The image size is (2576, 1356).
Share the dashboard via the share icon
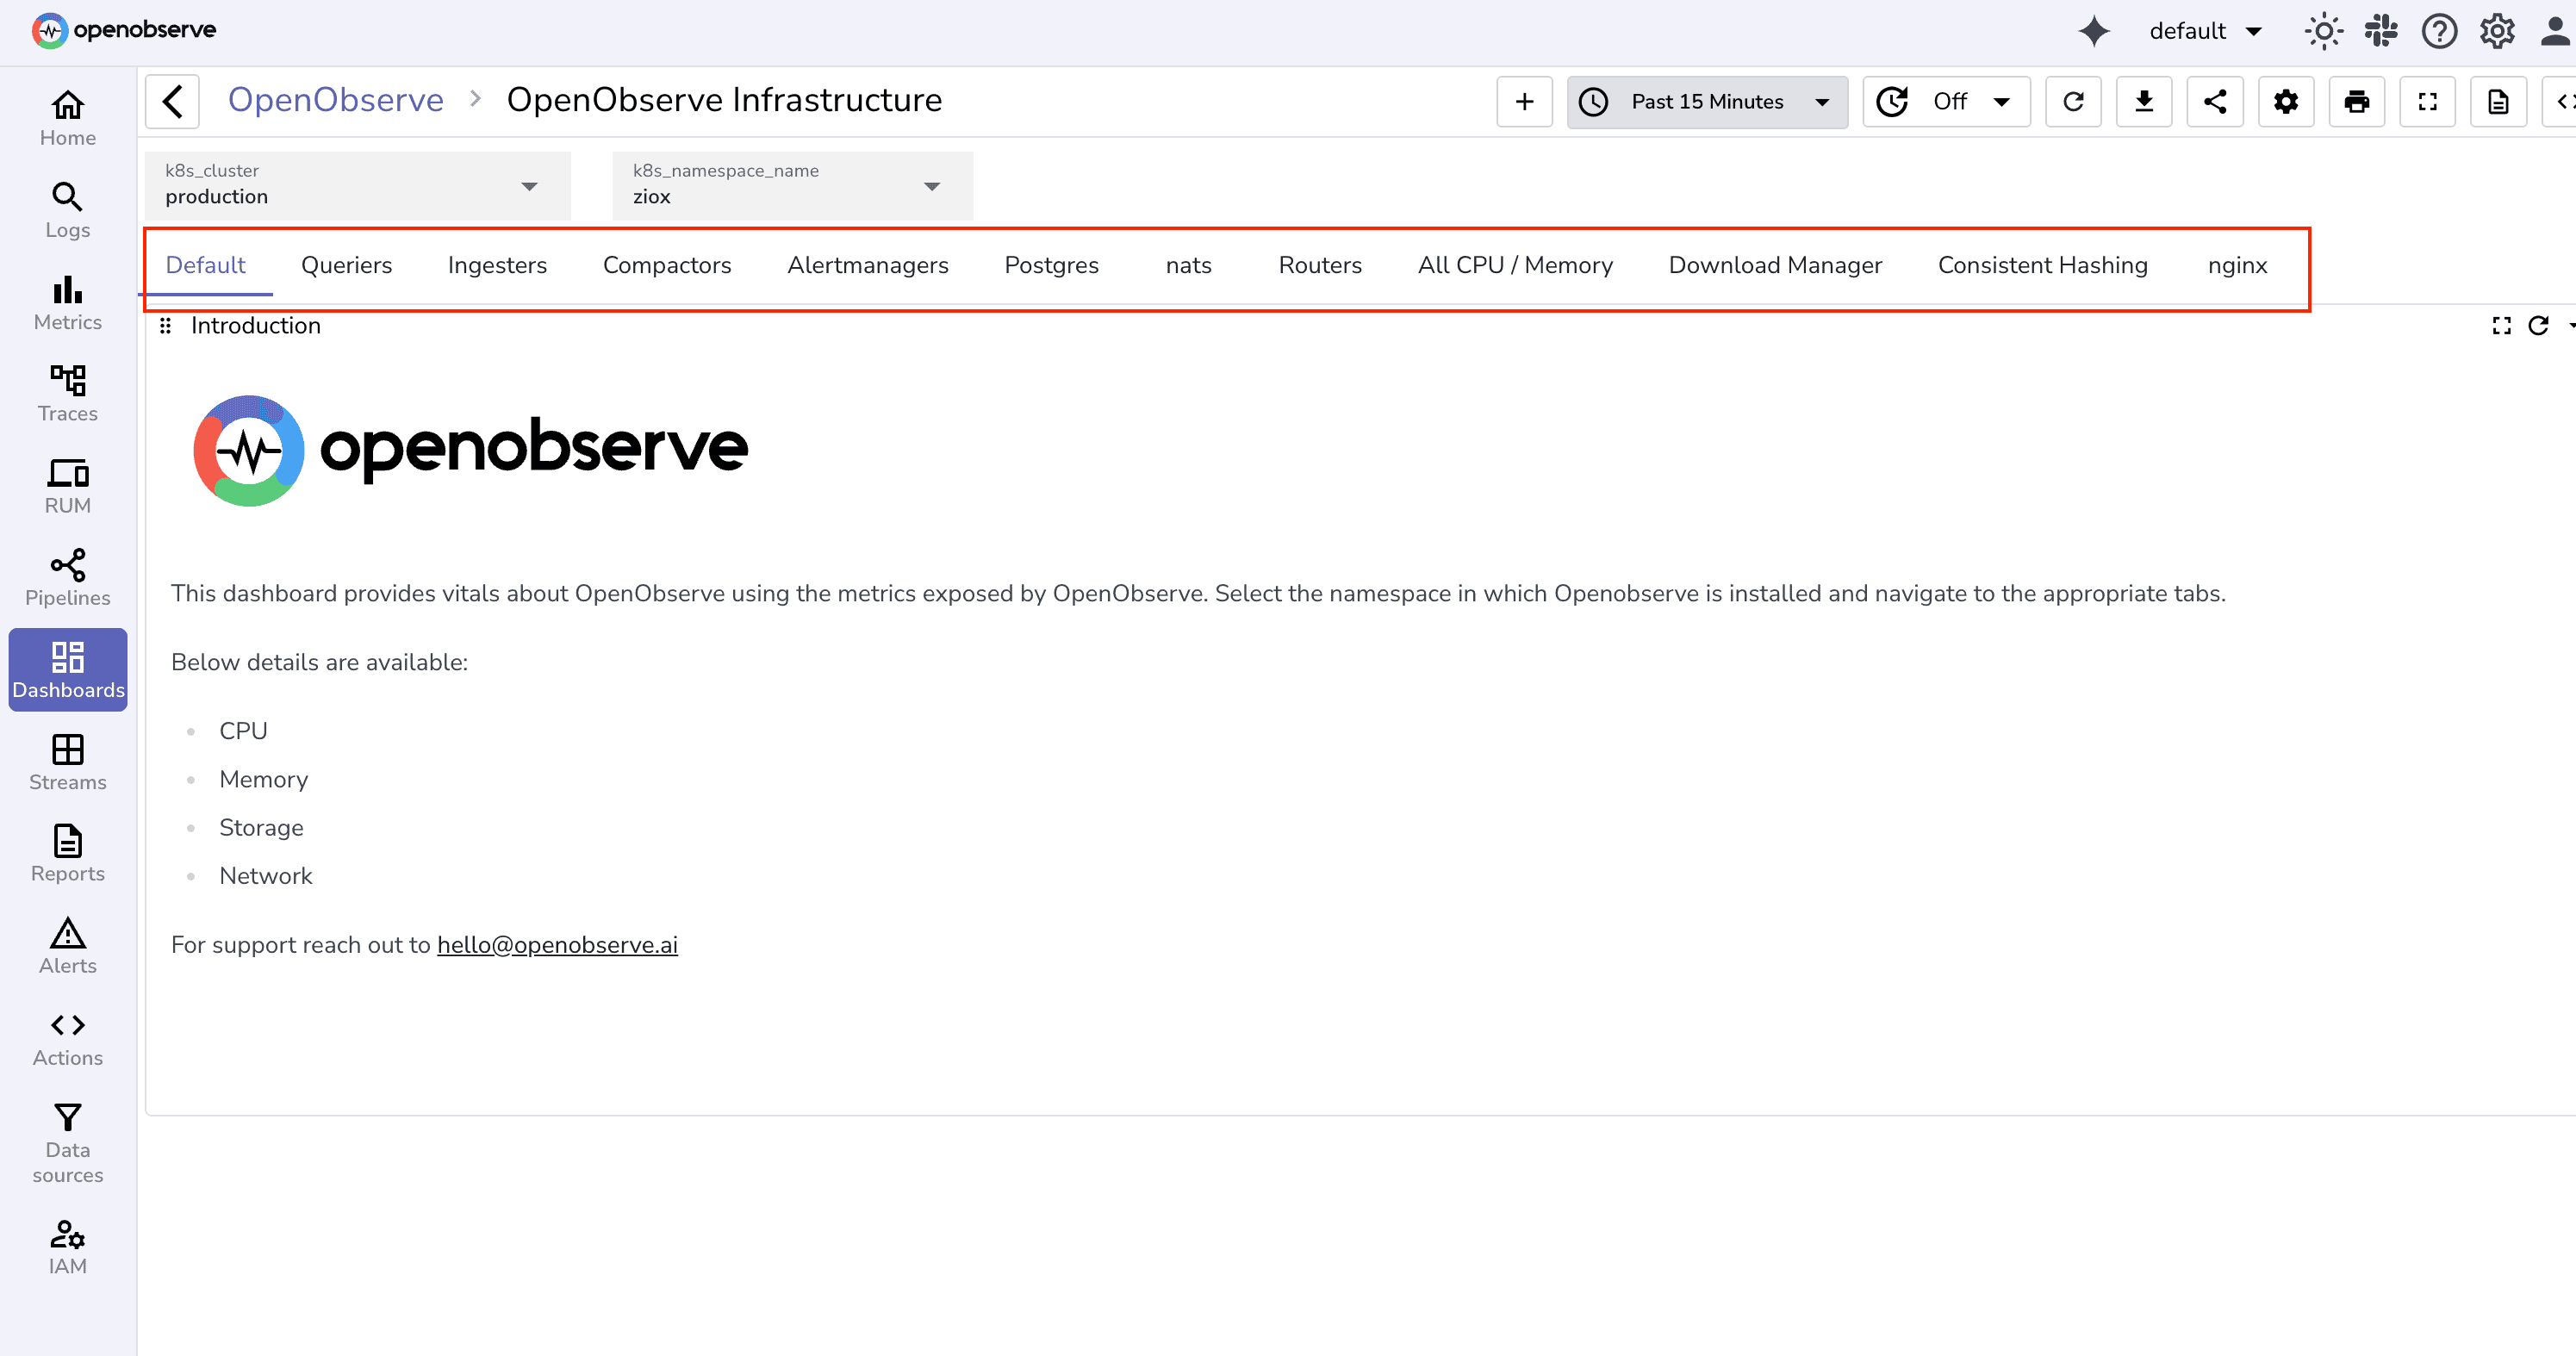point(2215,101)
